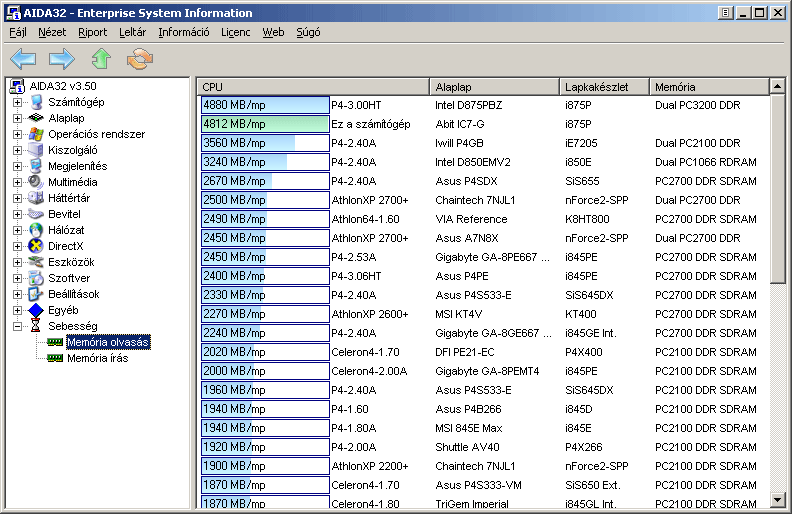Click the Kiszolgáló server icon

coord(36,150)
